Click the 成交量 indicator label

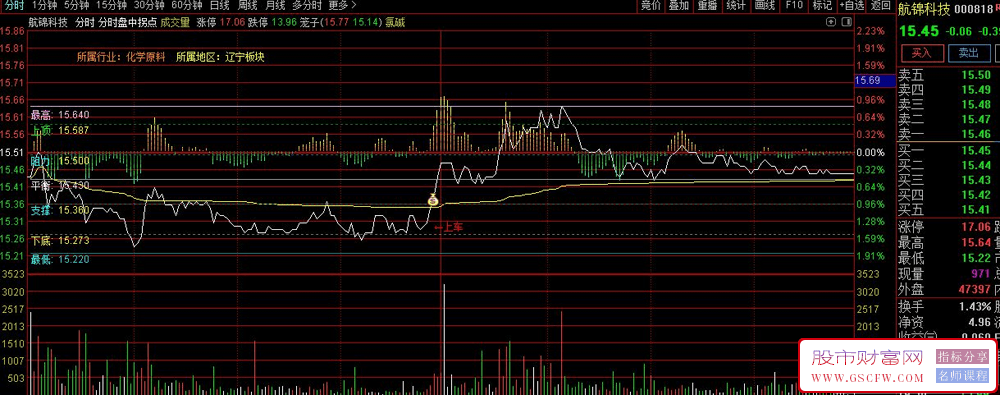(x=175, y=22)
